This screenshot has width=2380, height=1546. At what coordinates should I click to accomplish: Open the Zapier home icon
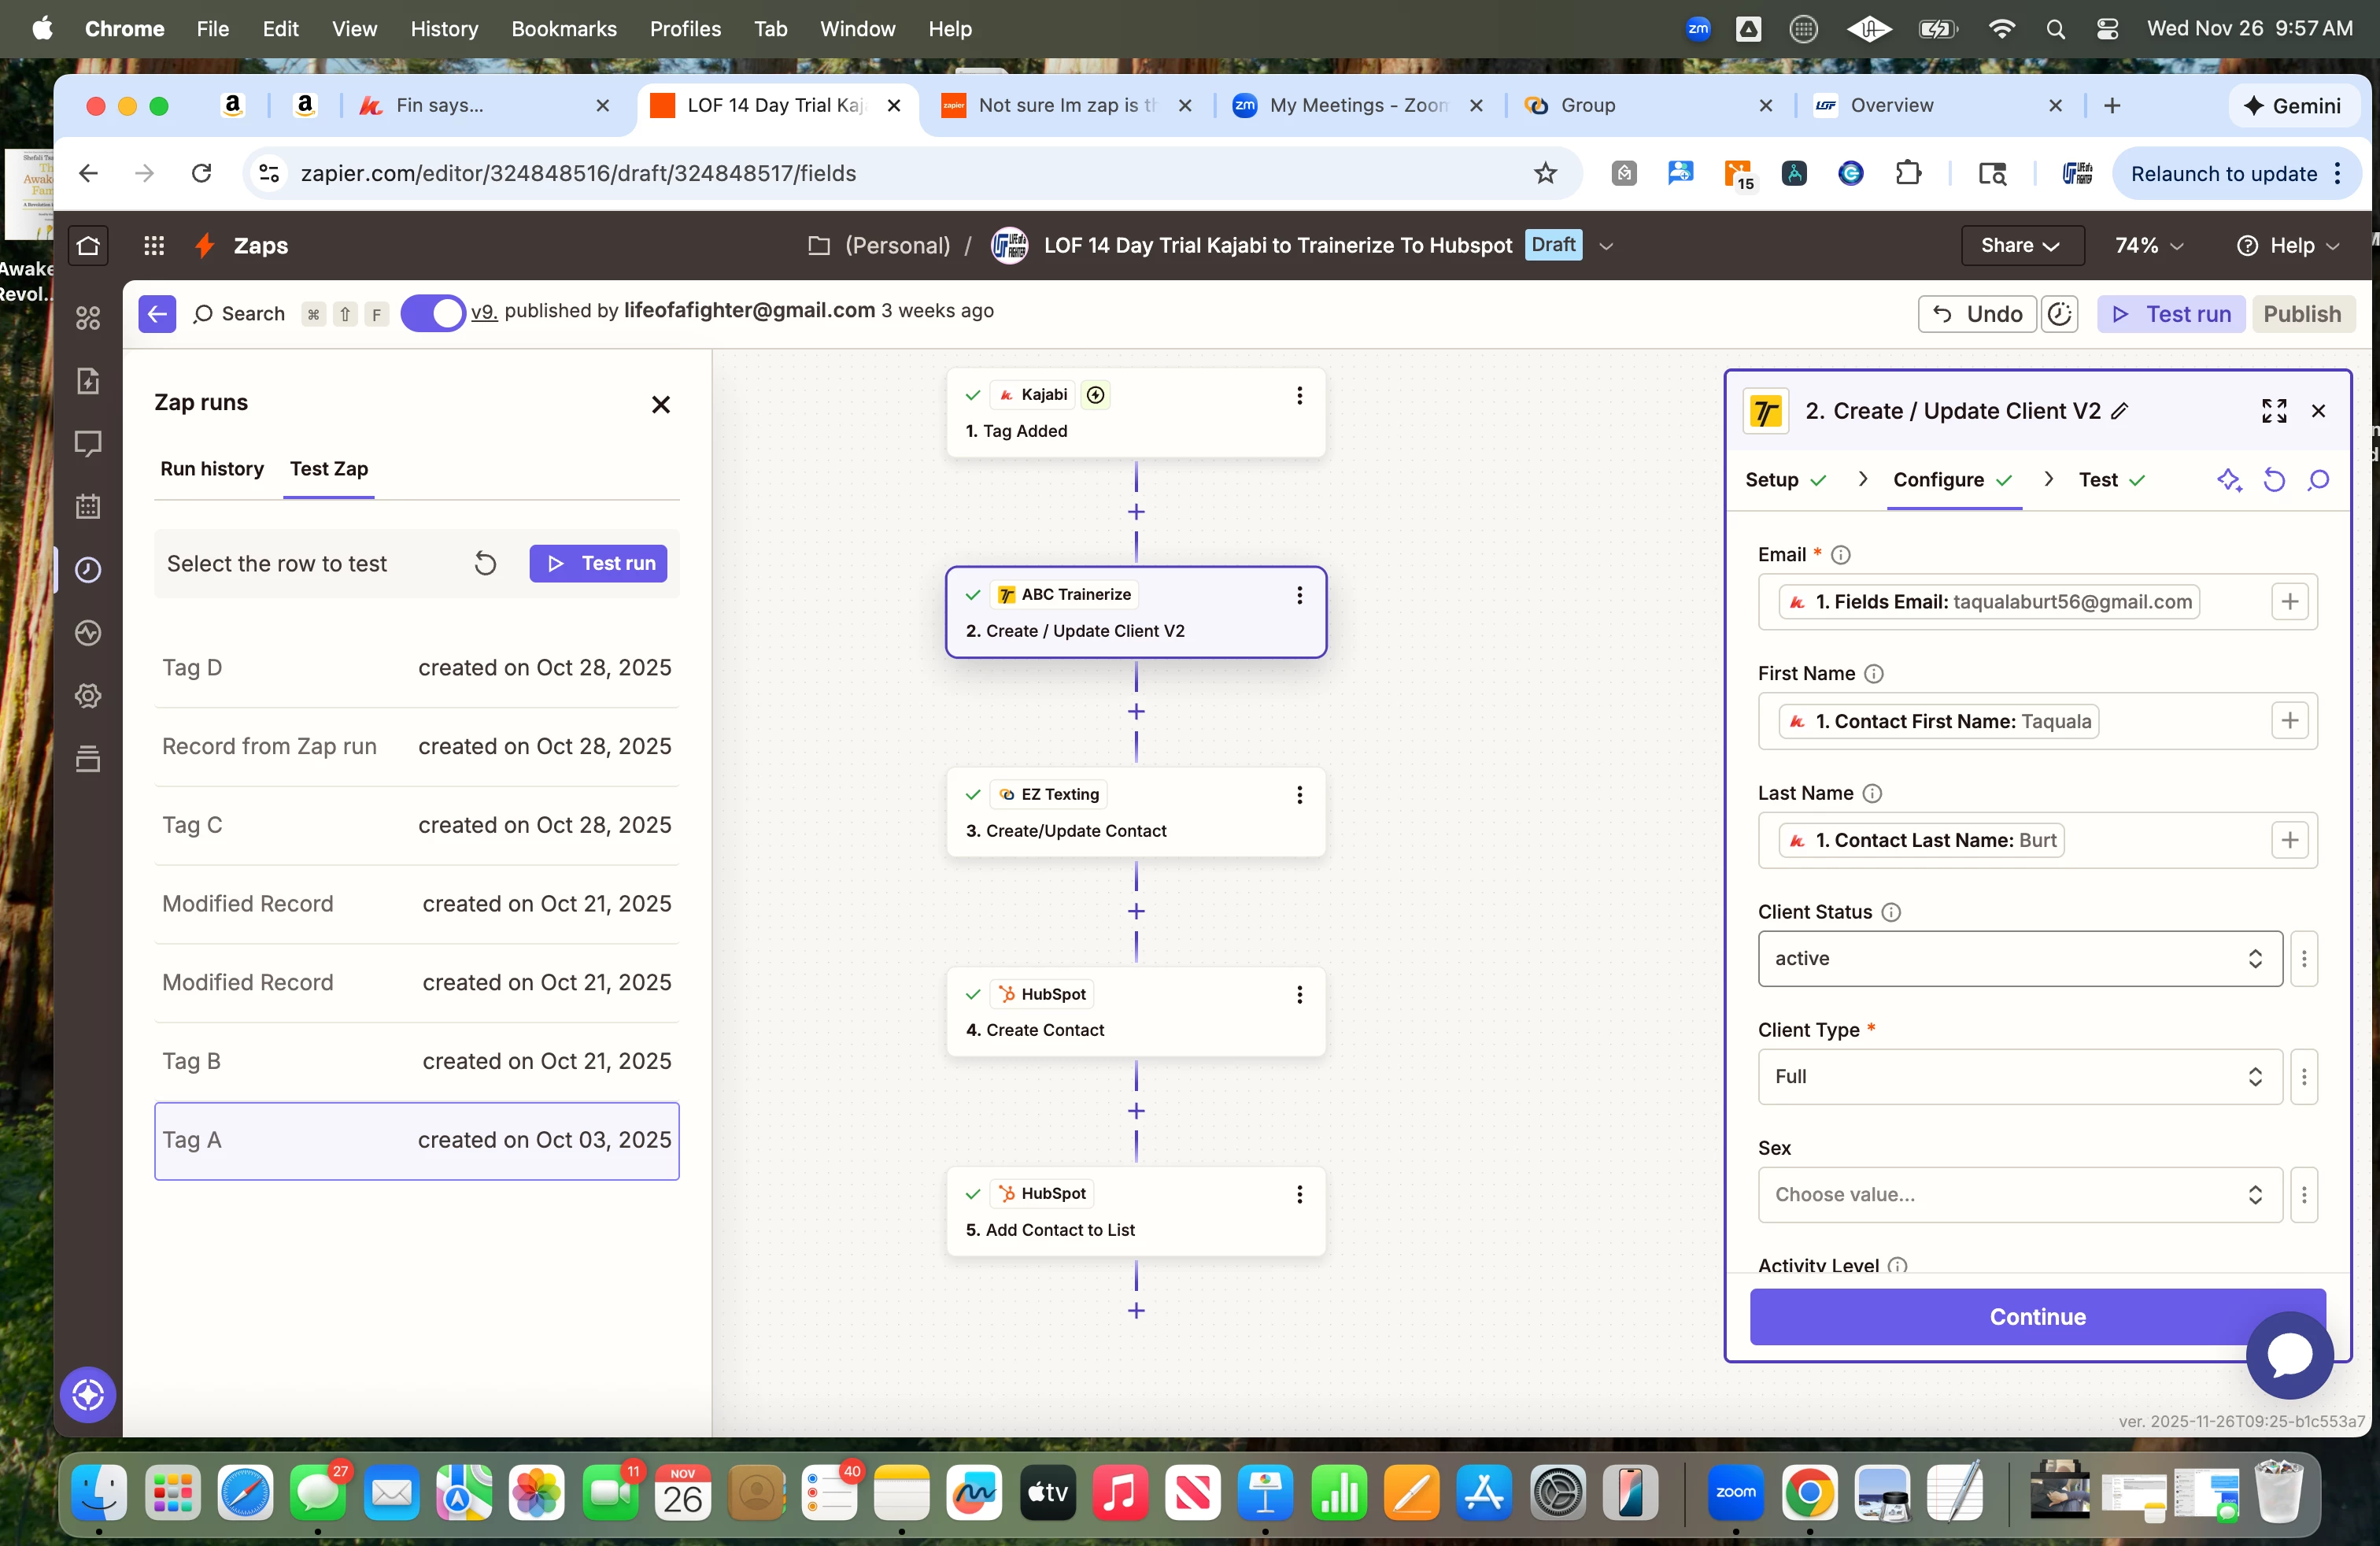click(x=88, y=246)
